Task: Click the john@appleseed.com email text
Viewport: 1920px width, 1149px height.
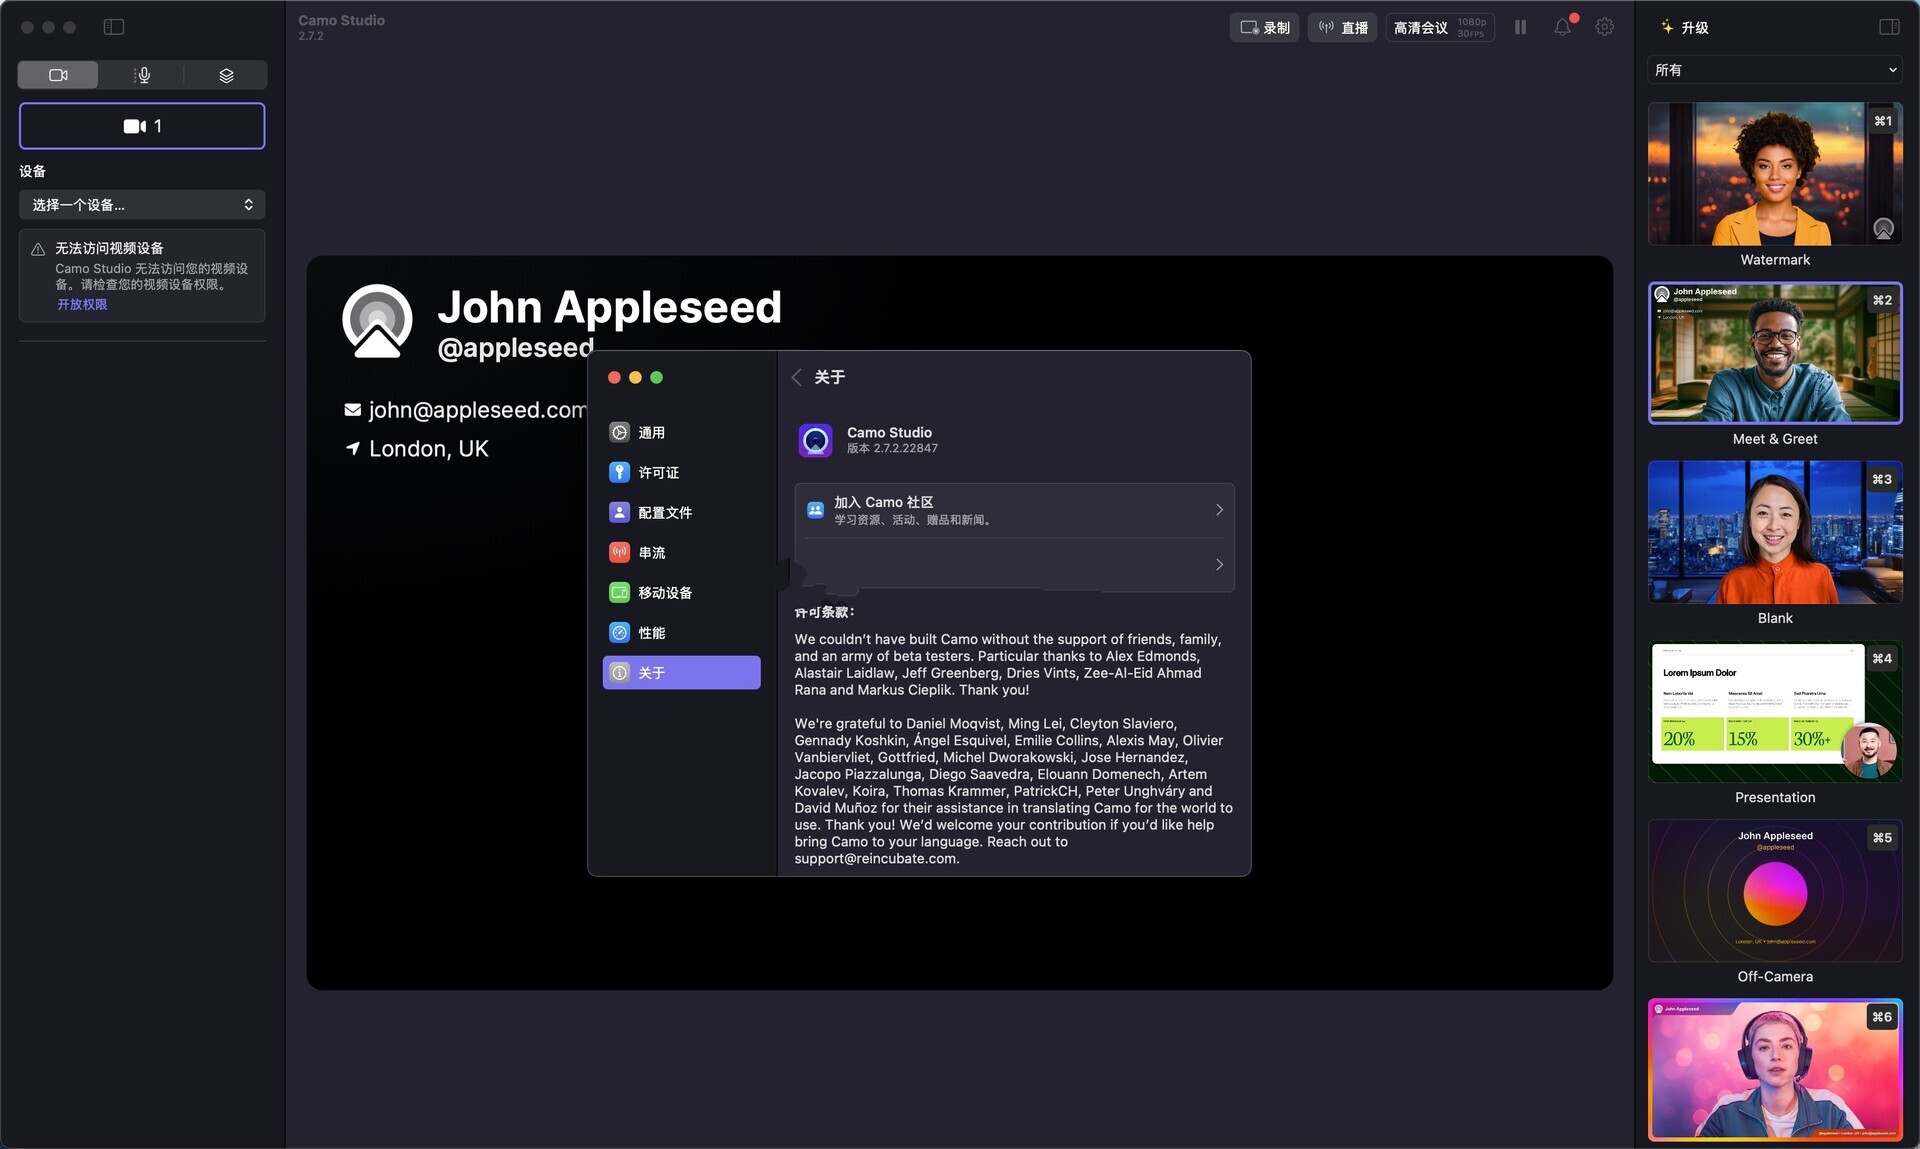Action: pos(478,410)
